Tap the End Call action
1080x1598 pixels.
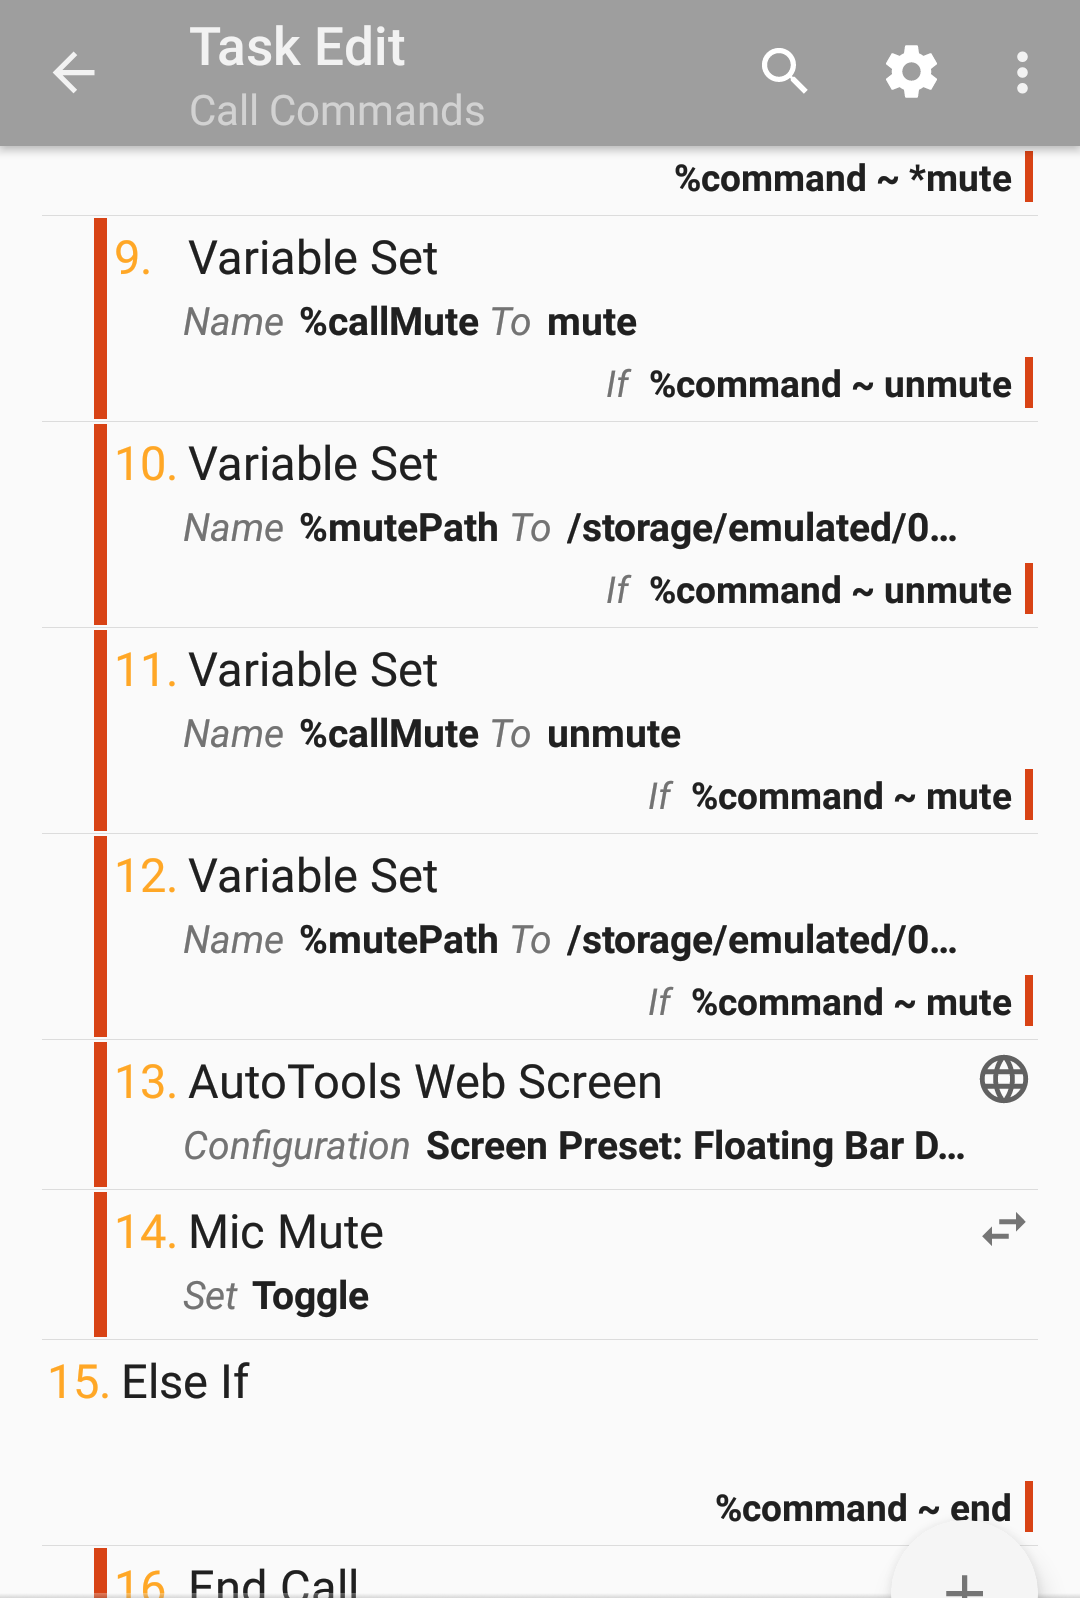pyautogui.click(x=272, y=1580)
